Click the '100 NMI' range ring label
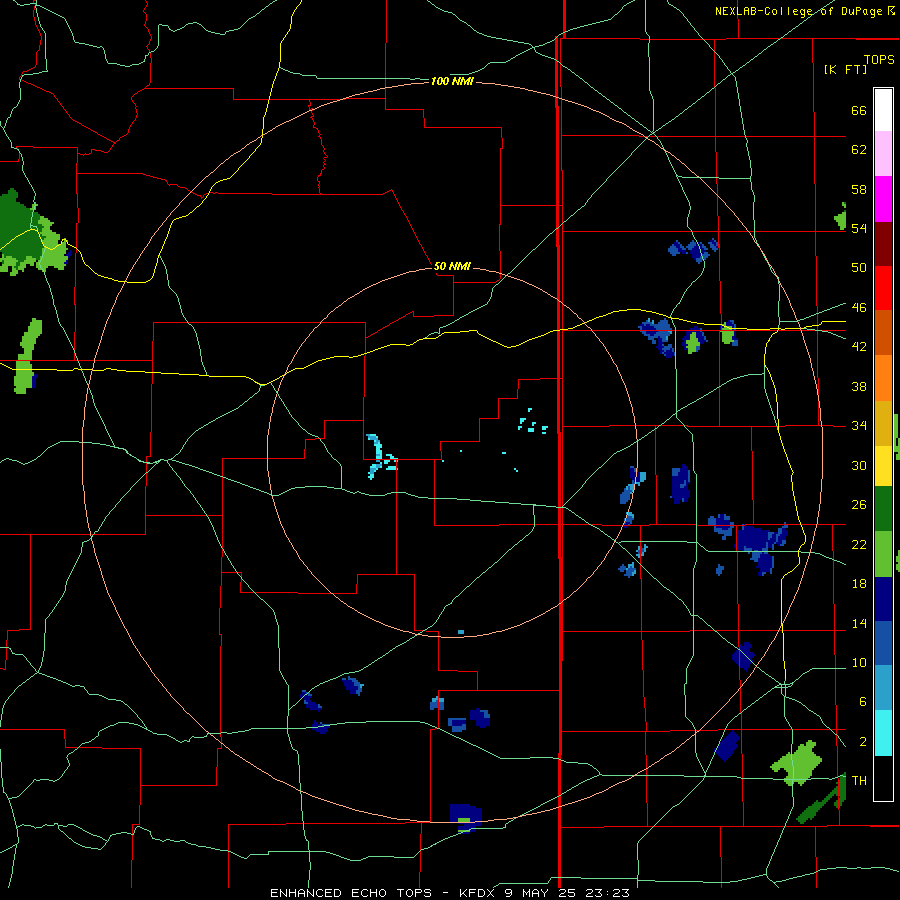900x900 pixels. [452, 82]
